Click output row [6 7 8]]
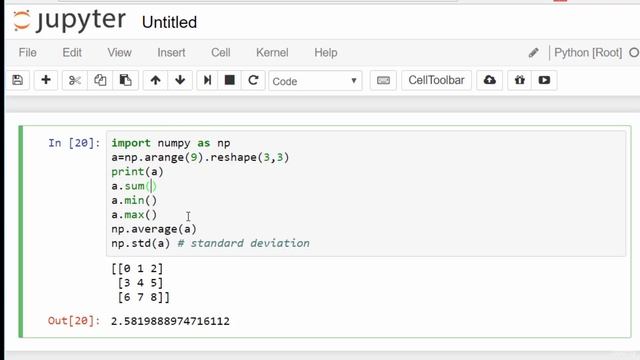640x360 pixels. click(x=144, y=297)
